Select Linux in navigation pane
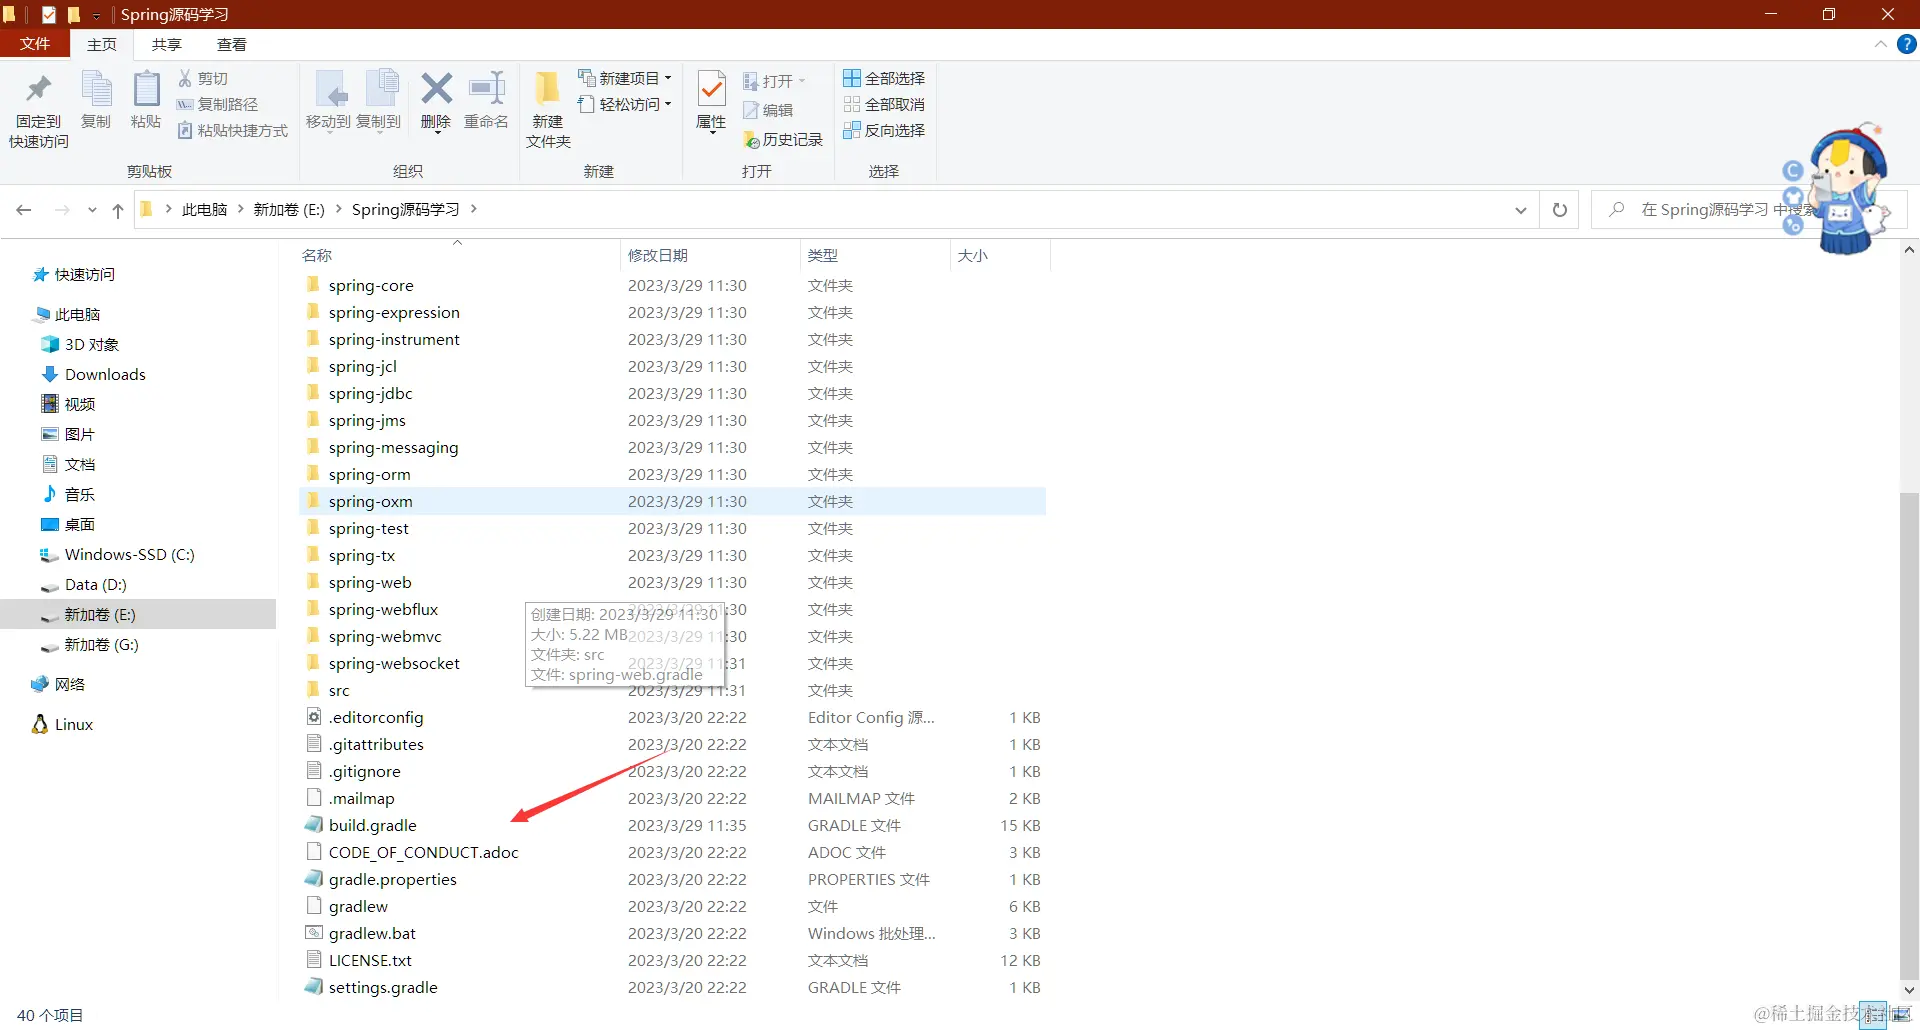Screen dimensions: 1920x1030 pyautogui.click(x=73, y=724)
